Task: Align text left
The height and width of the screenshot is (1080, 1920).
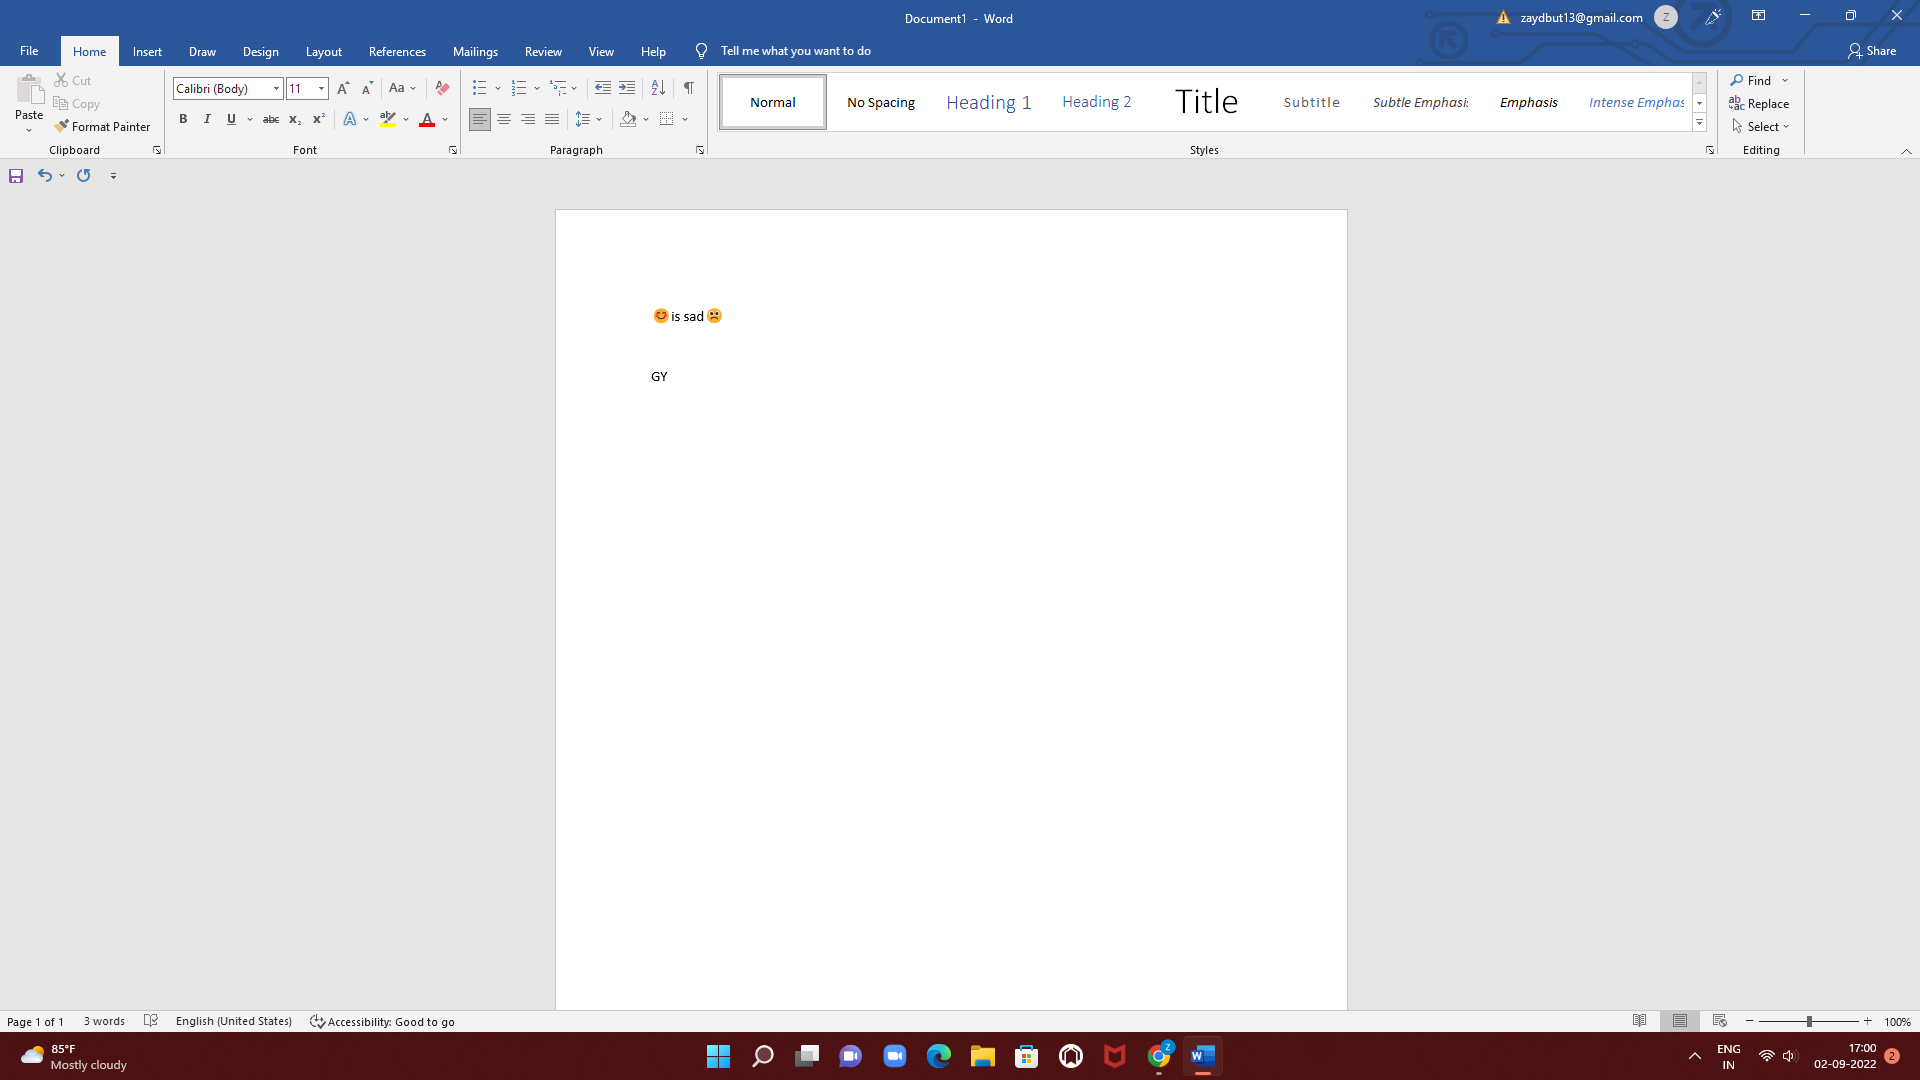Action: tap(480, 119)
